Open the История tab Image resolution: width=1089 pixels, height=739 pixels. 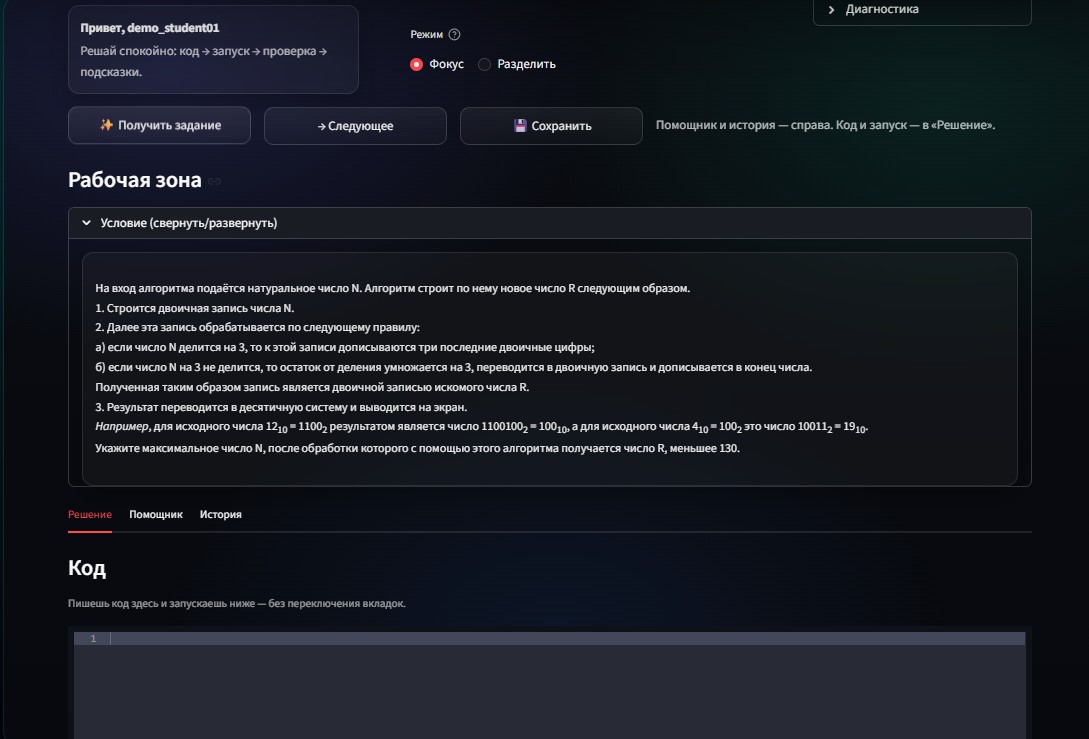(x=223, y=514)
